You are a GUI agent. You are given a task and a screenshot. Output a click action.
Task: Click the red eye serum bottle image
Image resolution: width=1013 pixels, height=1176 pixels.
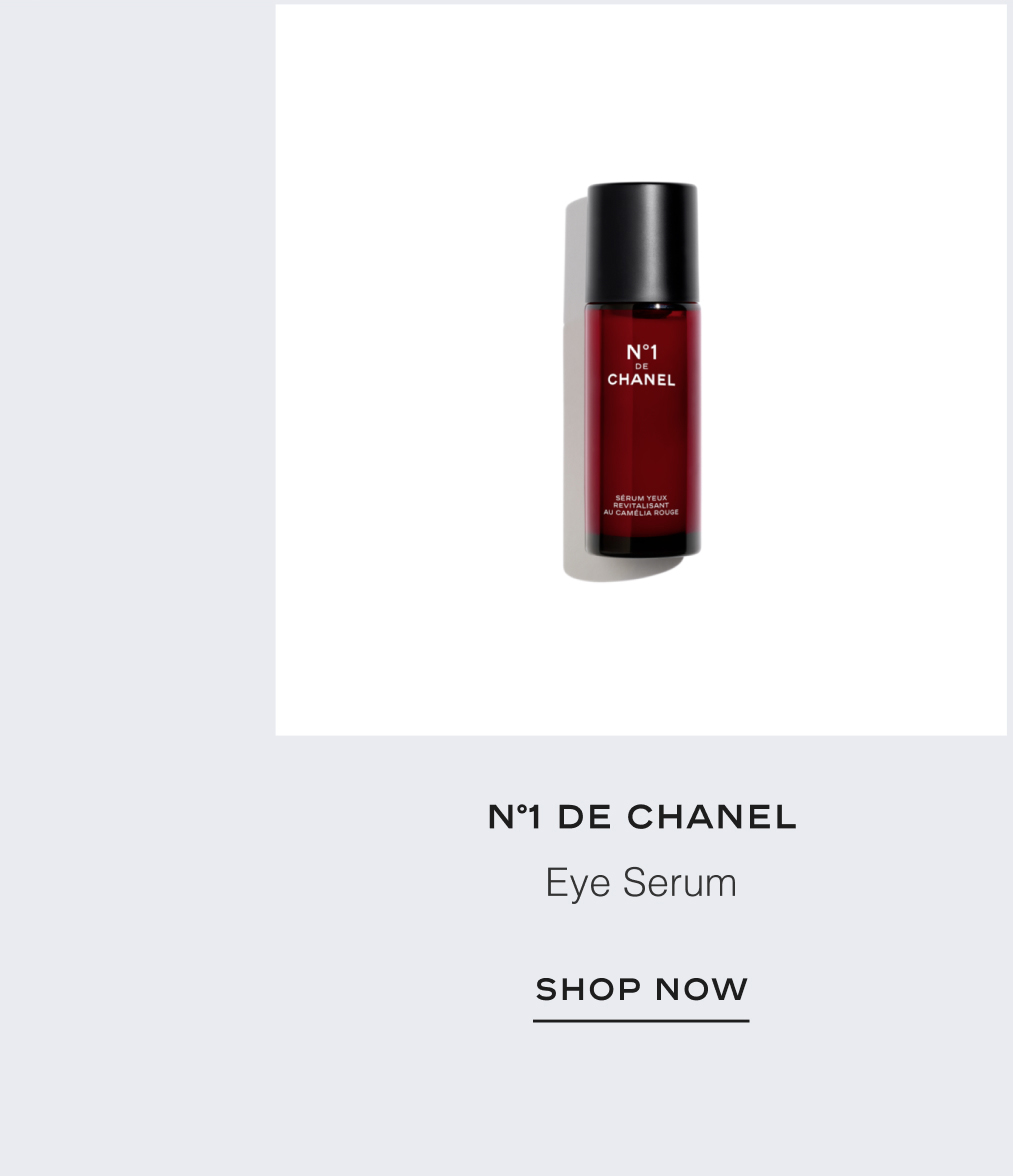642,370
